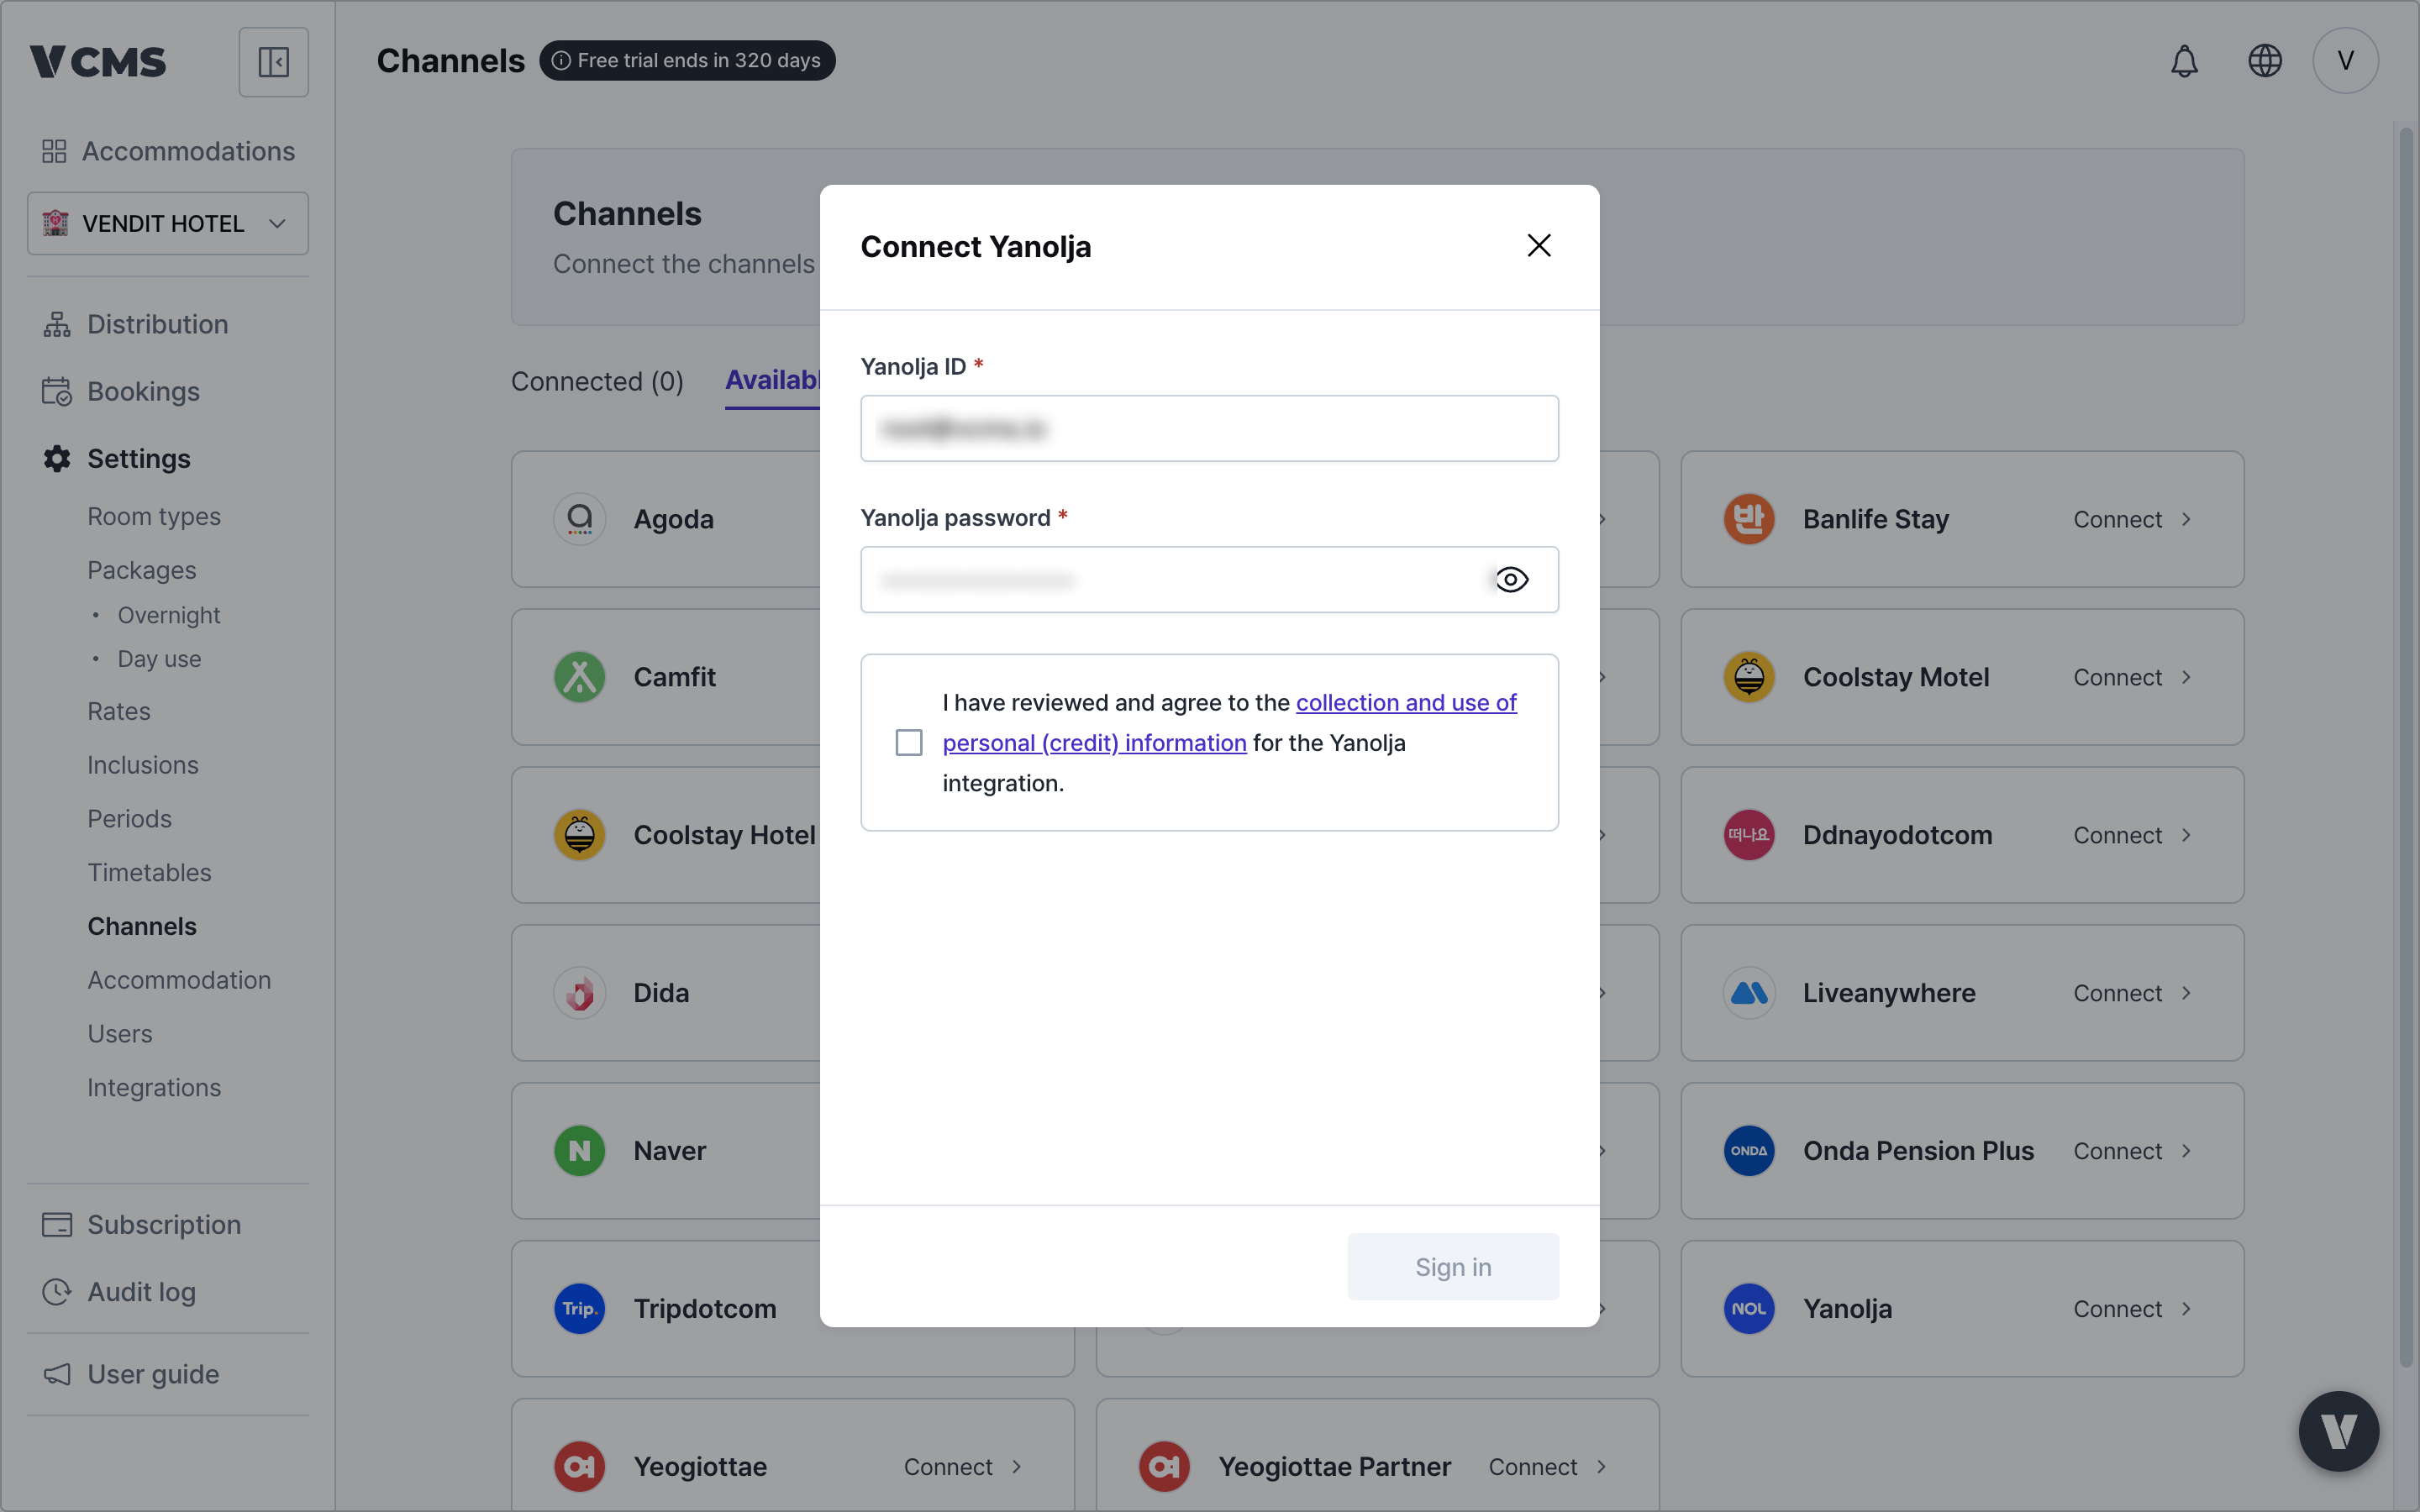Viewport: 2420px width, 1512px height.
Task: Expand Liveanywhere Connect chevron
Action: pyautogui.click(x=2186, y=993)
